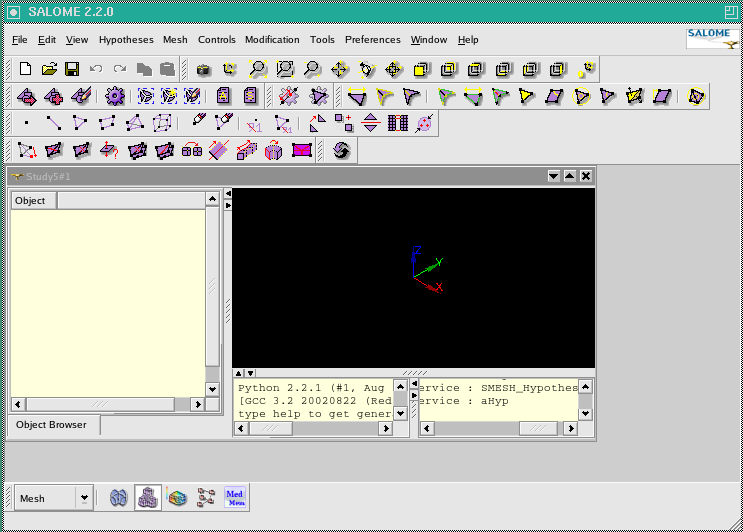Toggle the active Mesh module button
This screenshot has width=743, height=532.
[x=148, y=498]
